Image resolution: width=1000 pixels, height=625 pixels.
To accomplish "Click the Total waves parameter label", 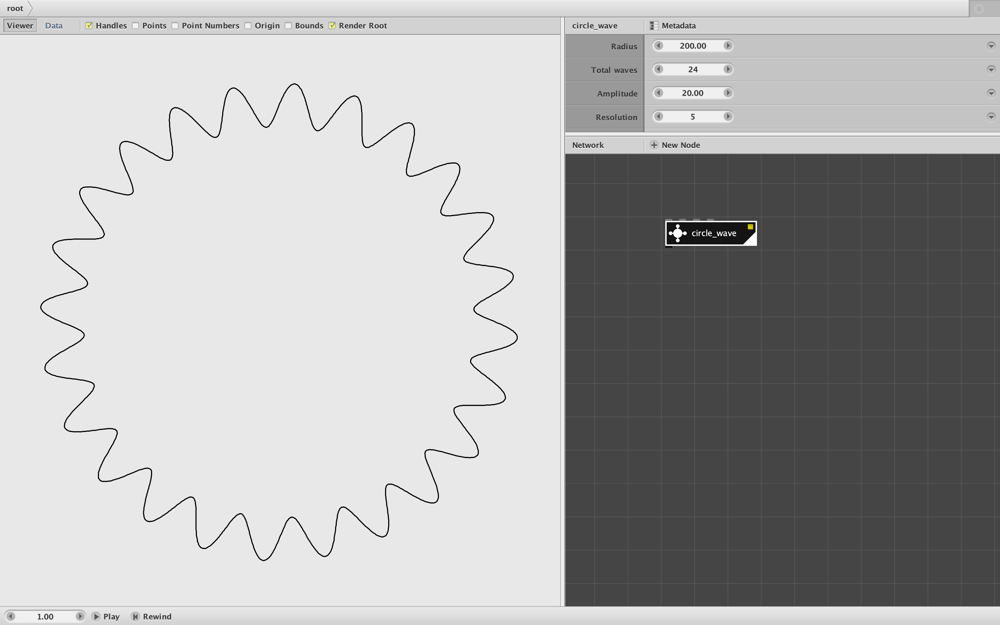I will click(614, 70).
